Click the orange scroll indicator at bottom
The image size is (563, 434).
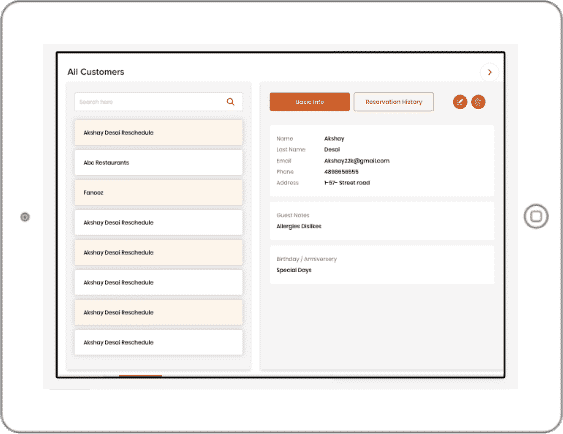pos(140,376)
